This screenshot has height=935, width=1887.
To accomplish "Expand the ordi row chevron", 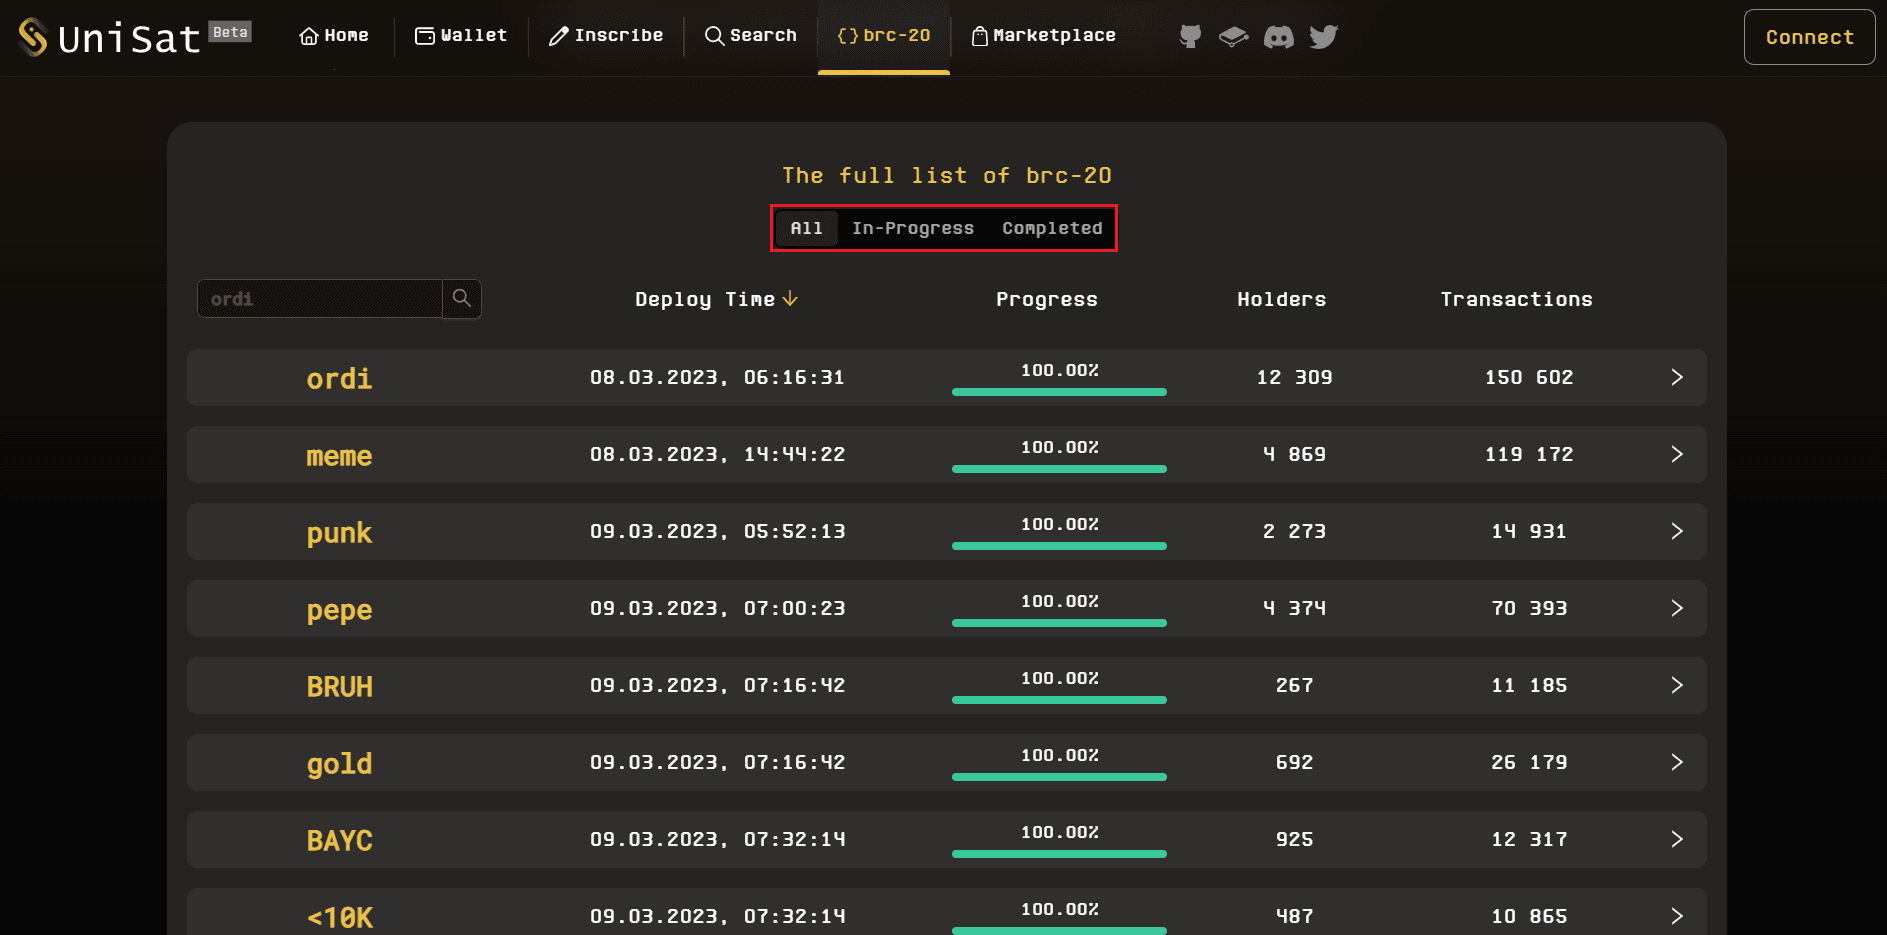I will coord(1677,377).
